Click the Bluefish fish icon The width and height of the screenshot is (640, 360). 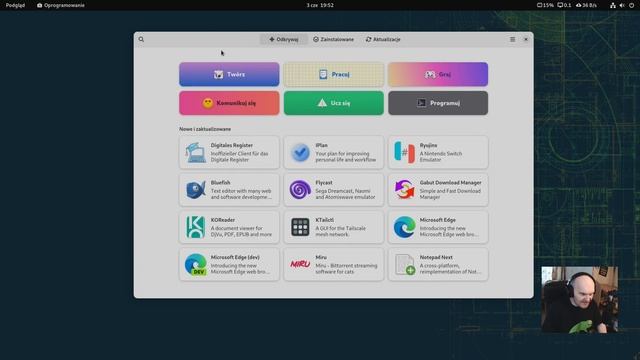(x=196, y=190)
